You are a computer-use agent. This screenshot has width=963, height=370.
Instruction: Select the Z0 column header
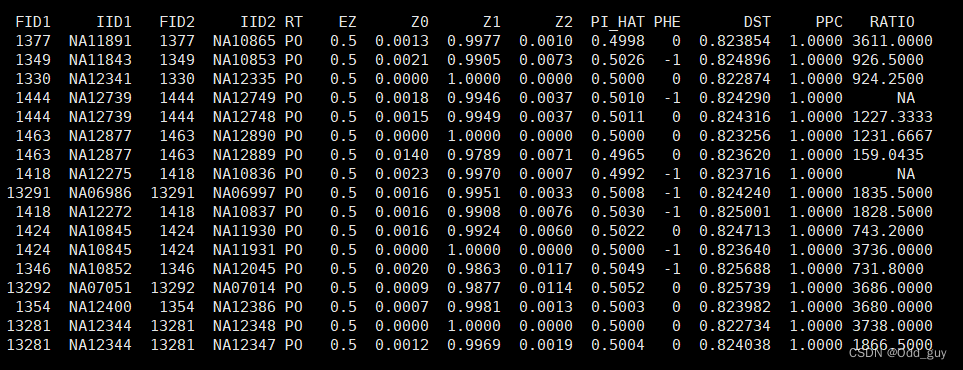point(419,23)
